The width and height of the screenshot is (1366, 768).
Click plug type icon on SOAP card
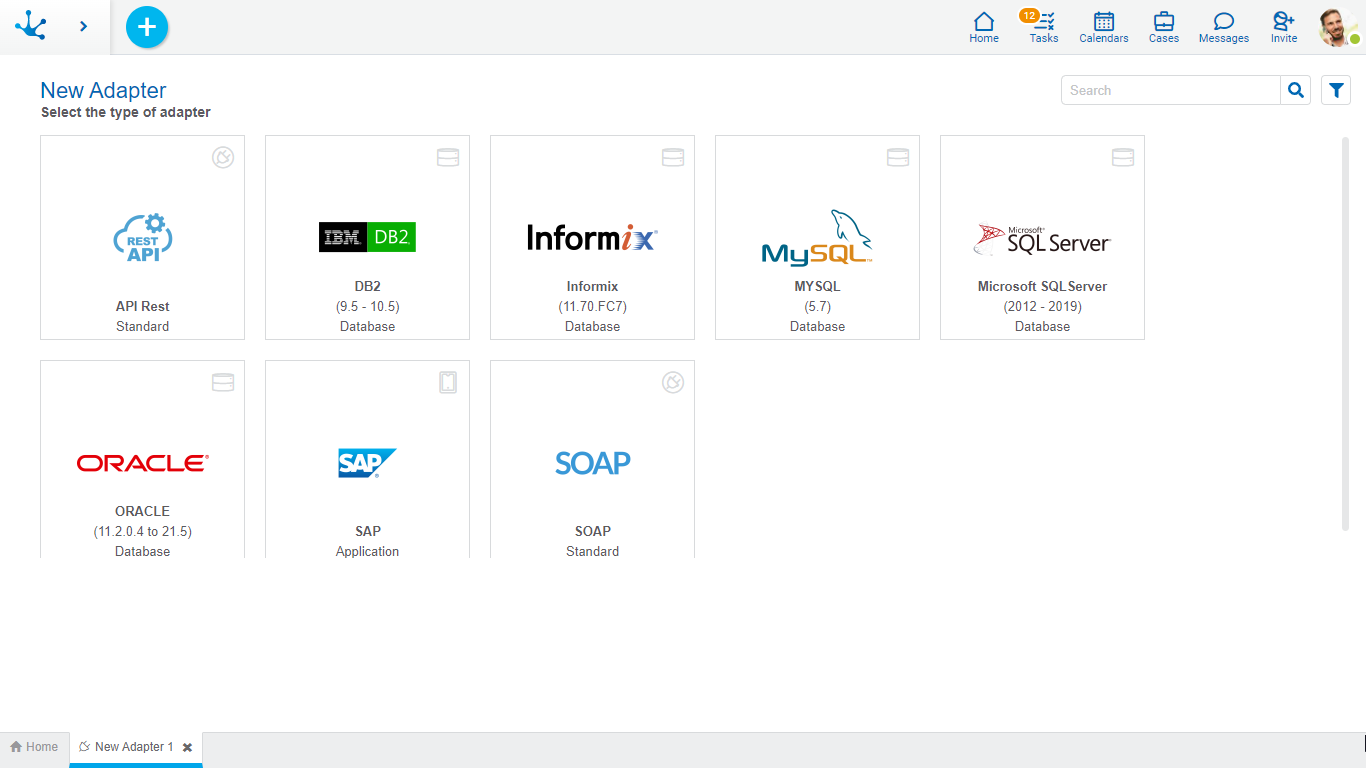673,382
